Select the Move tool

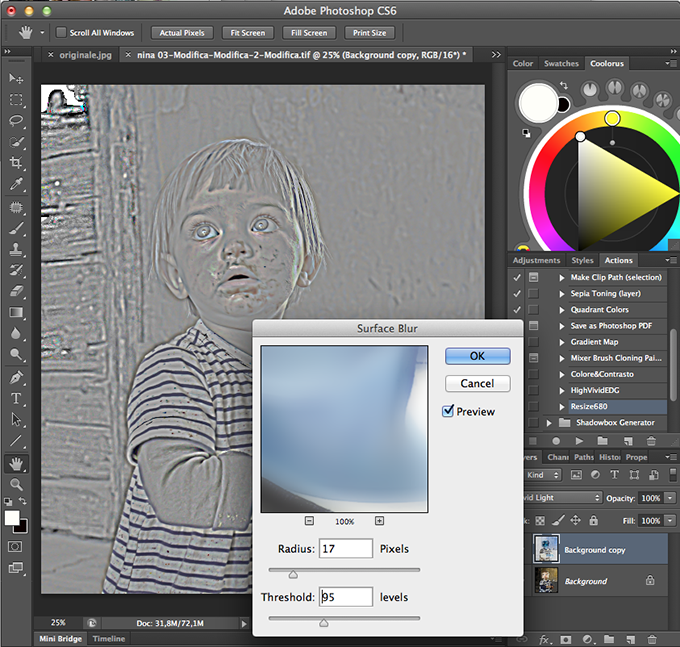(16, 78)
